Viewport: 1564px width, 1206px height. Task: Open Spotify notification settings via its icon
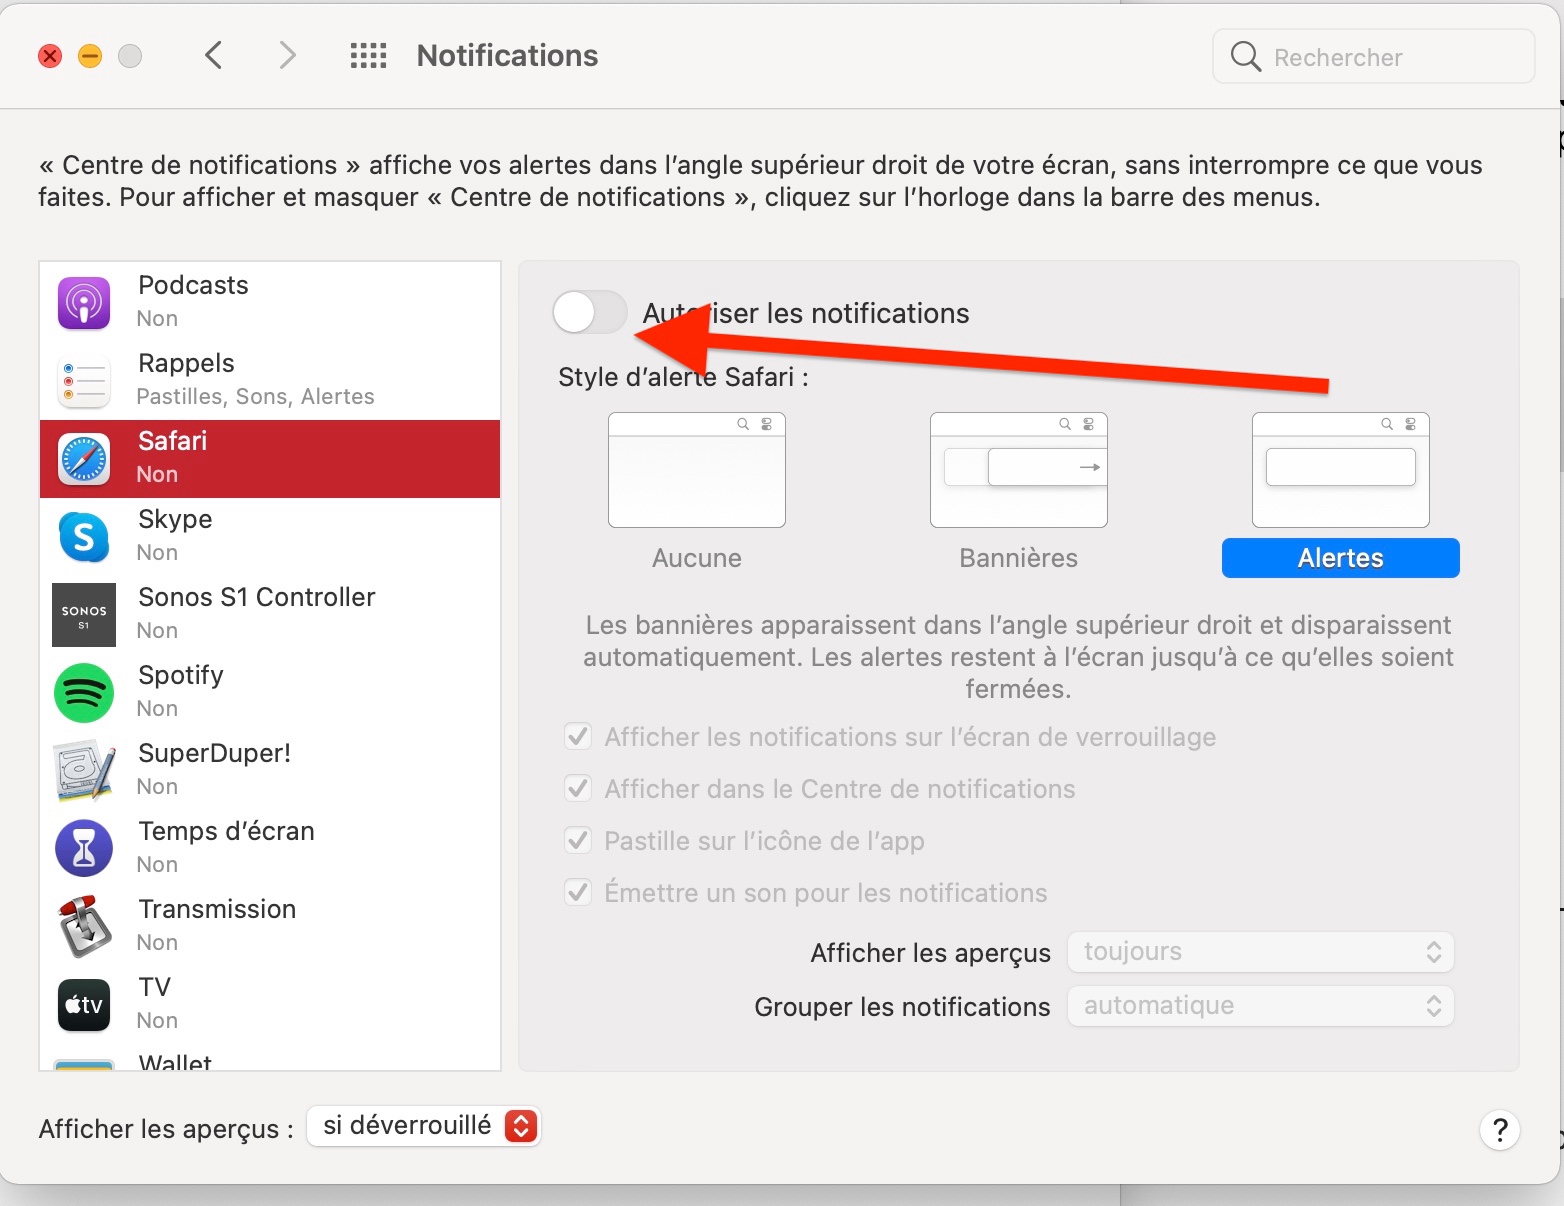84,693
